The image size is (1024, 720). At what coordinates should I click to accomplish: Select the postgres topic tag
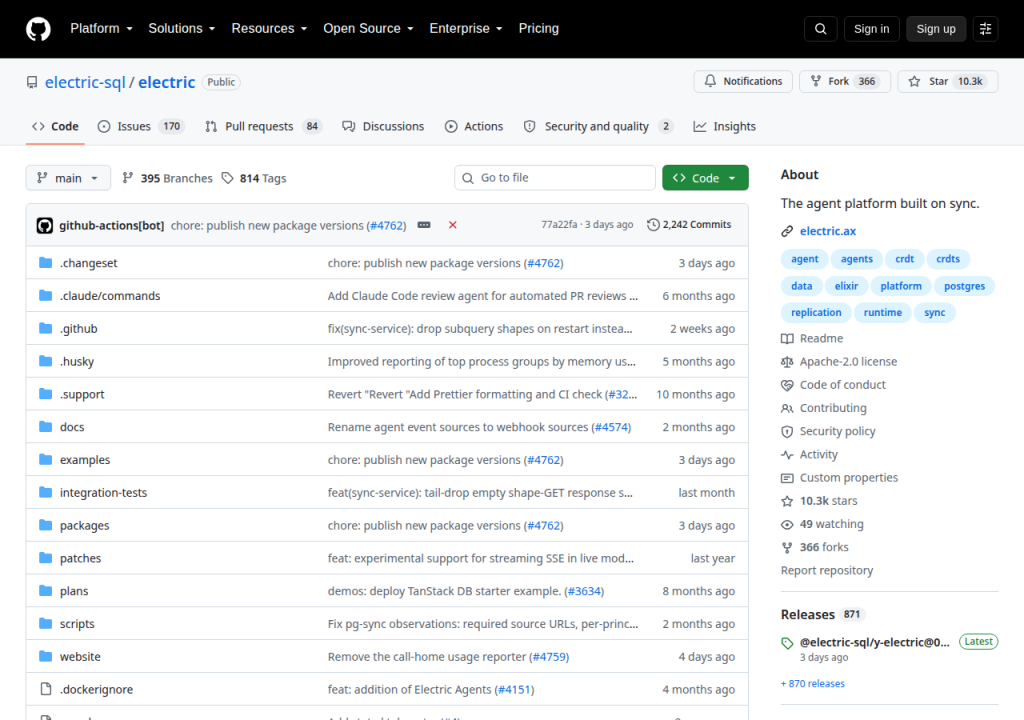(964, 286)
